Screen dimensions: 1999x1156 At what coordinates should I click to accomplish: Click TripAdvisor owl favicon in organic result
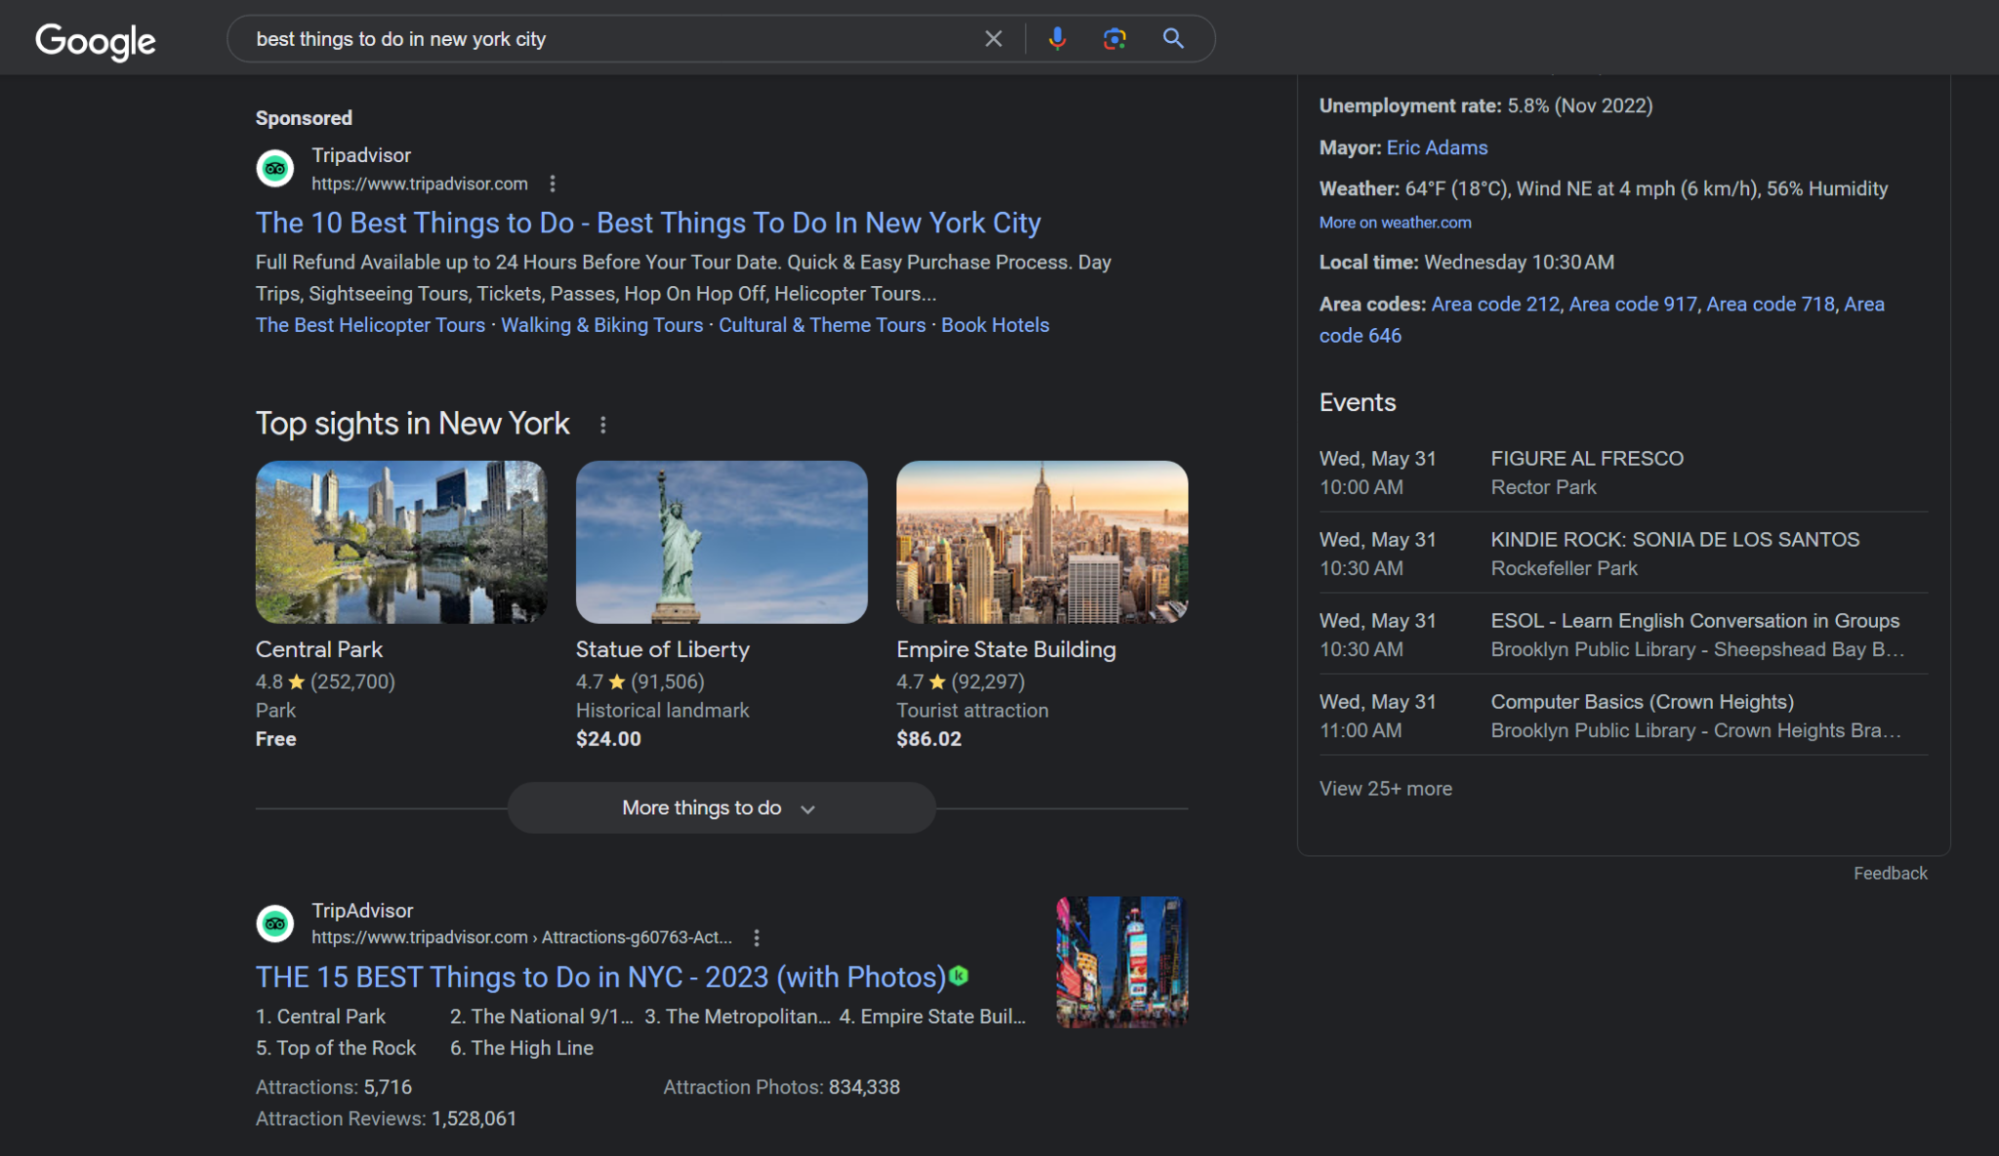pos(275,923)
